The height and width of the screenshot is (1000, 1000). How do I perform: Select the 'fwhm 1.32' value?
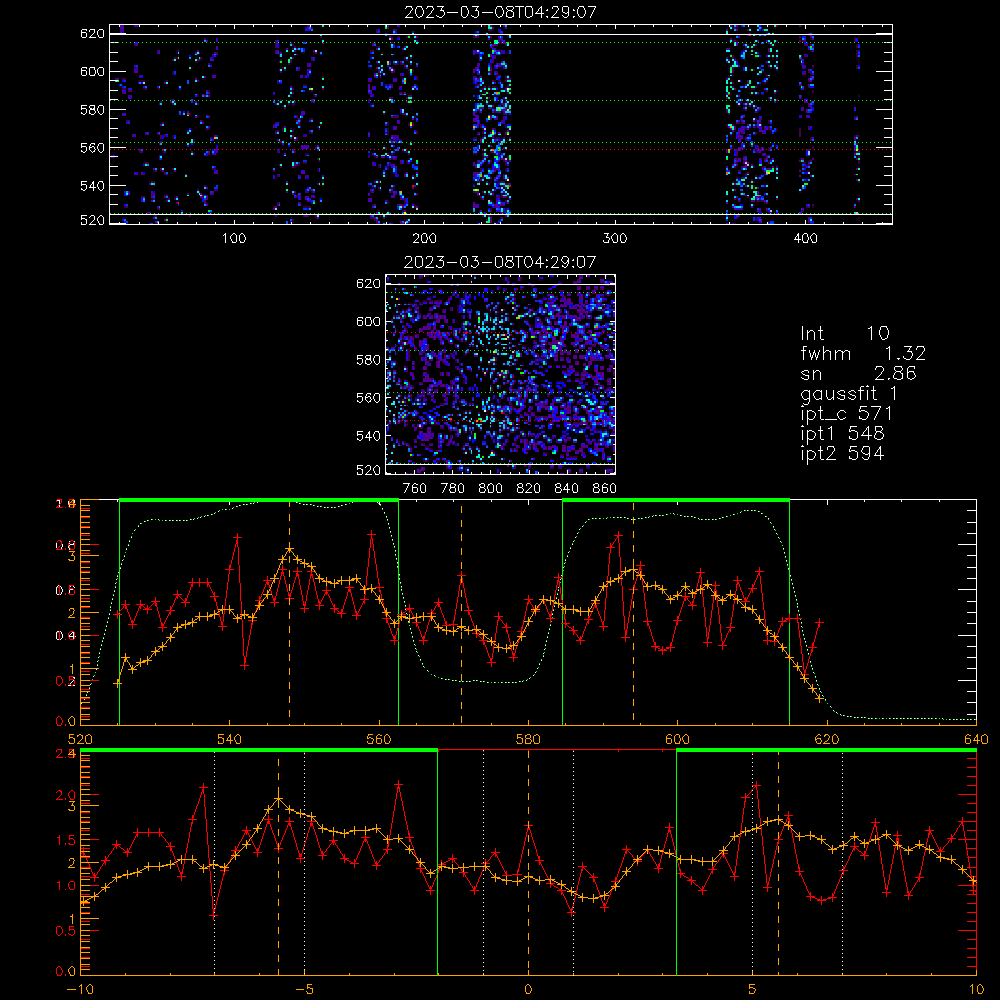pos(863,353)
